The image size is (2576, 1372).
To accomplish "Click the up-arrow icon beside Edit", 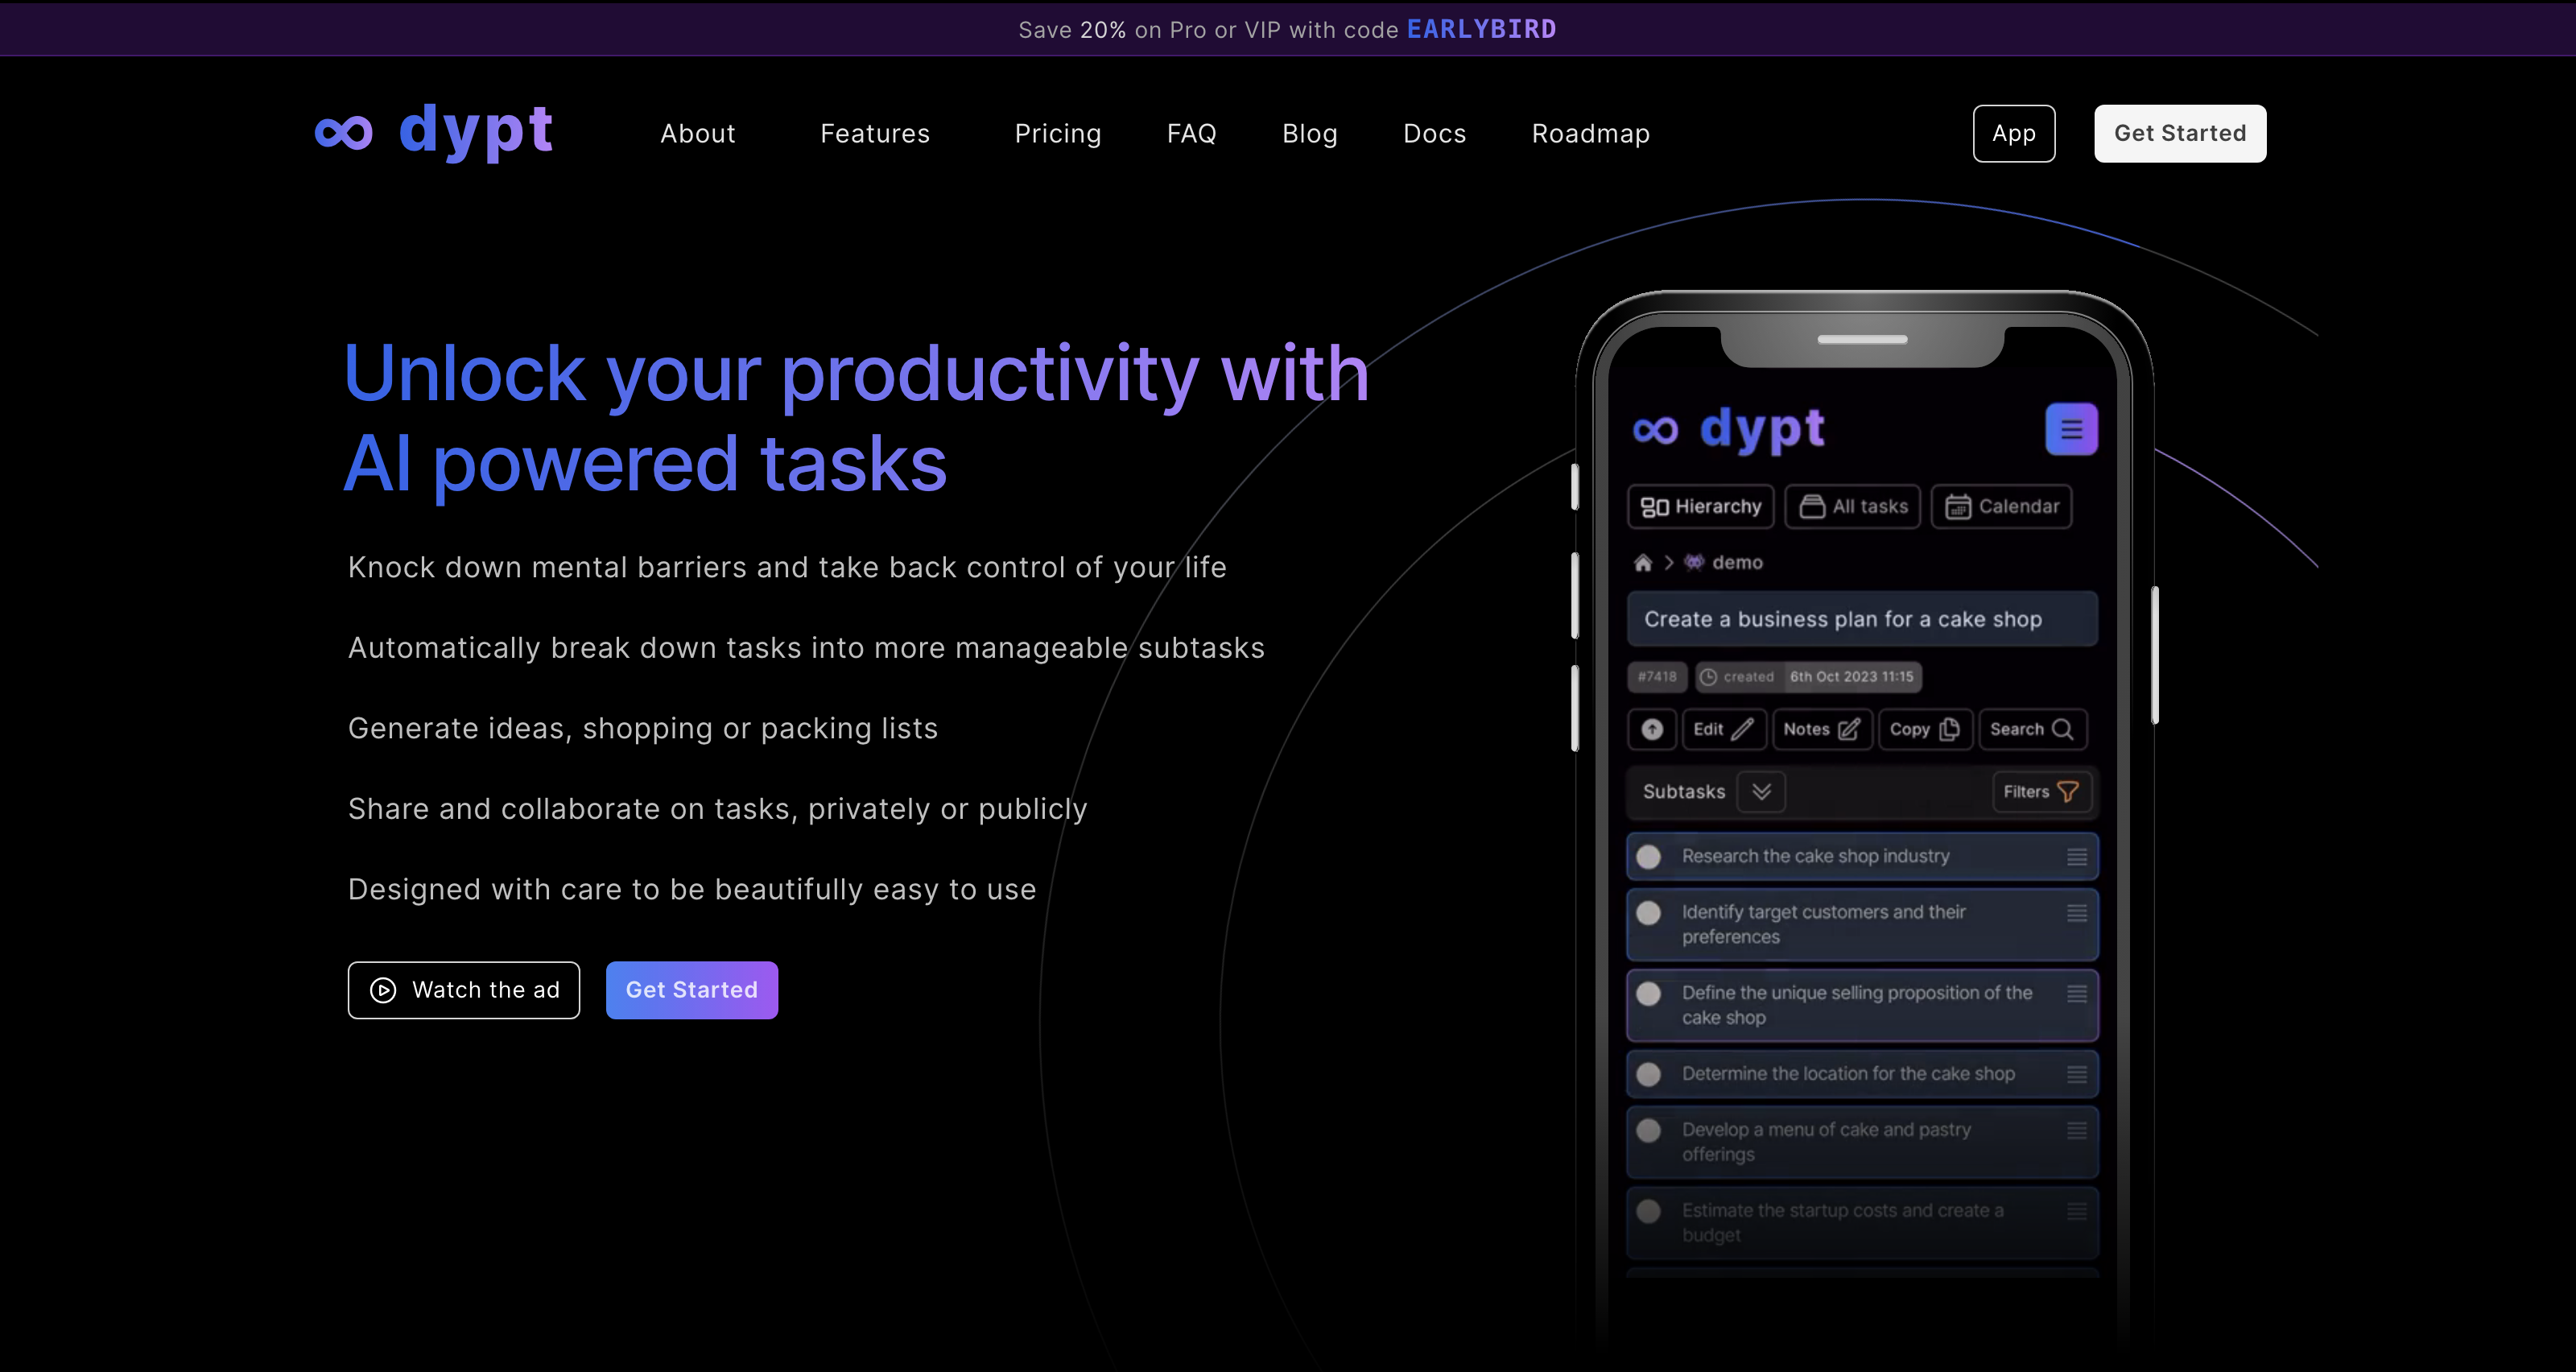I will click(x=1652, y=729).
